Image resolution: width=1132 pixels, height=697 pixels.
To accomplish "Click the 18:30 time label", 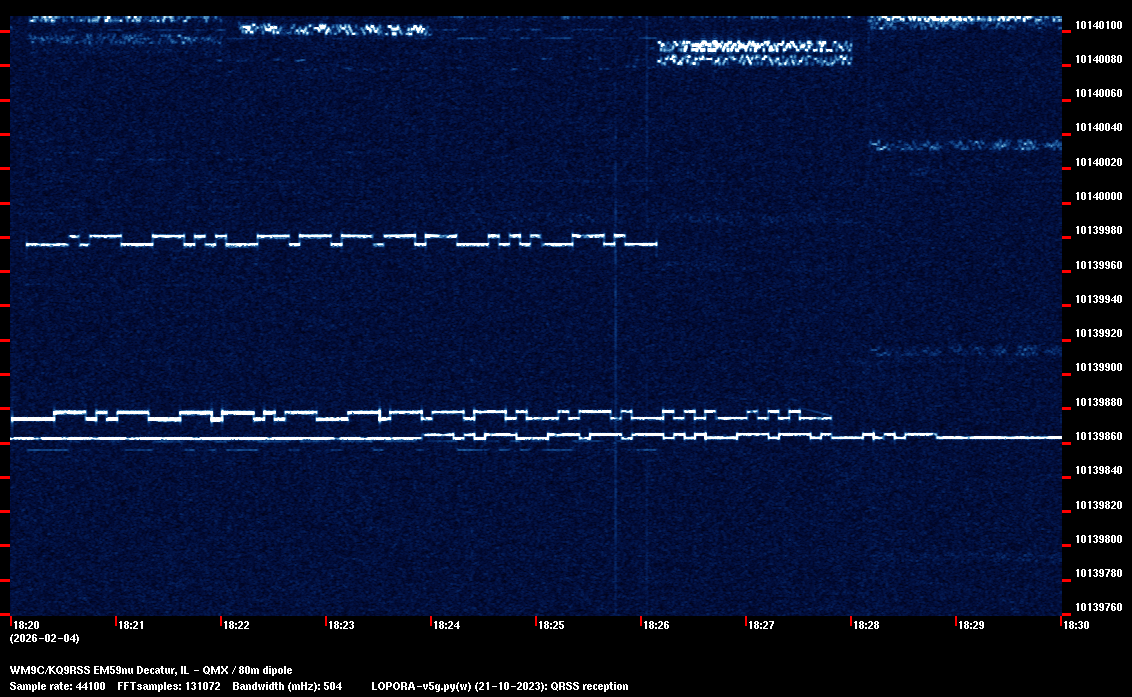I will [1076, 625].
